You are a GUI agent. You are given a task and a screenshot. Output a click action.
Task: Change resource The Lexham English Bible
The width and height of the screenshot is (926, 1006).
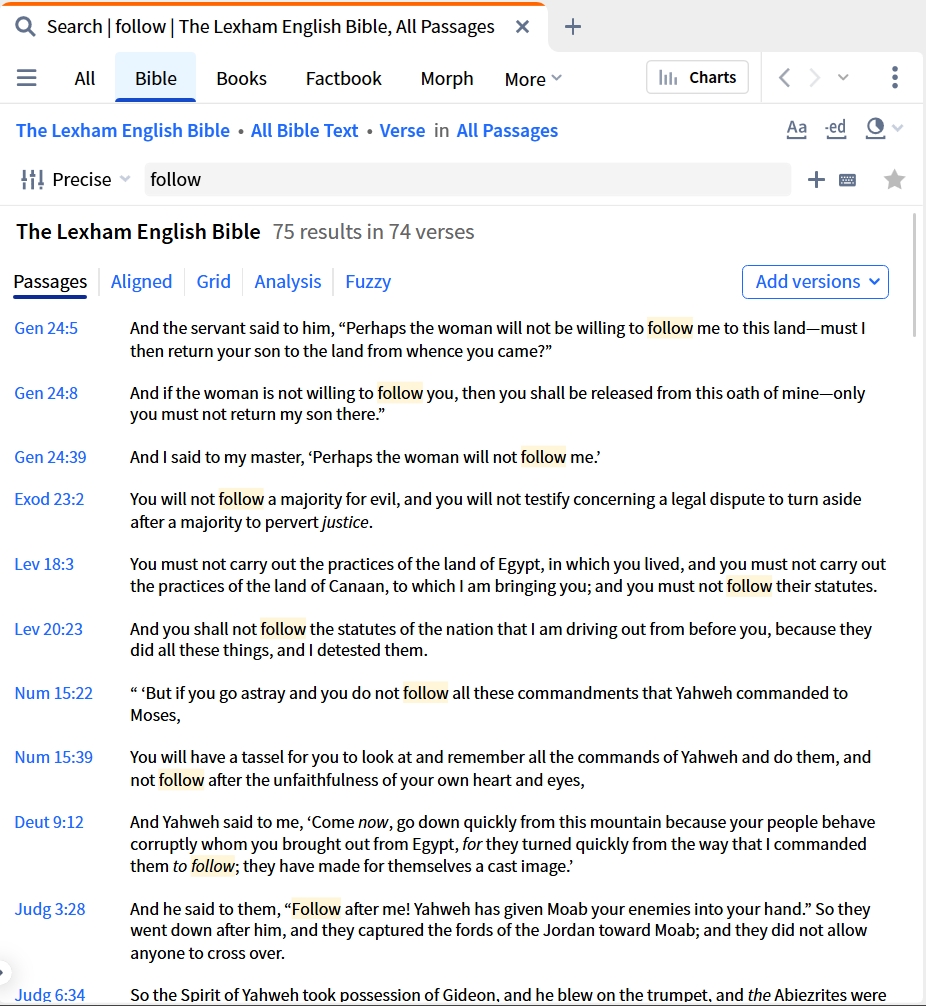123,130
